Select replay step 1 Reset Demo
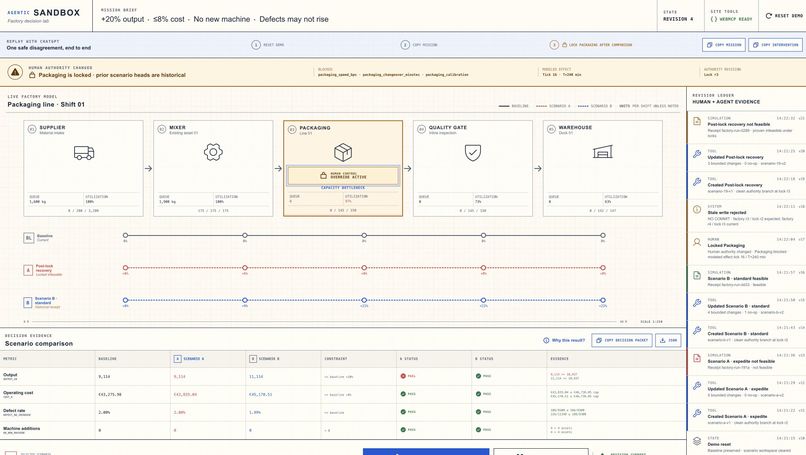 [x=268, y=45]
